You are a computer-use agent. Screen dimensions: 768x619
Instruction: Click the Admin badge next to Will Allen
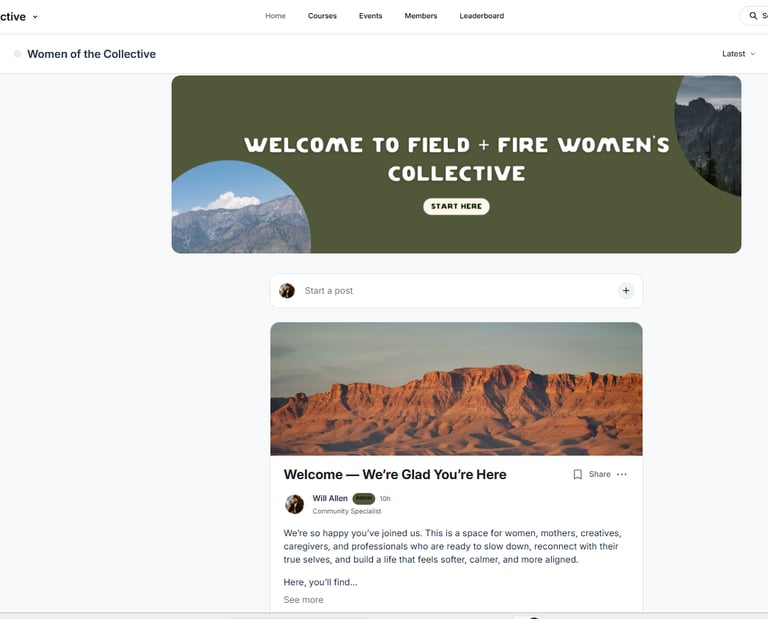click(363, 498)
